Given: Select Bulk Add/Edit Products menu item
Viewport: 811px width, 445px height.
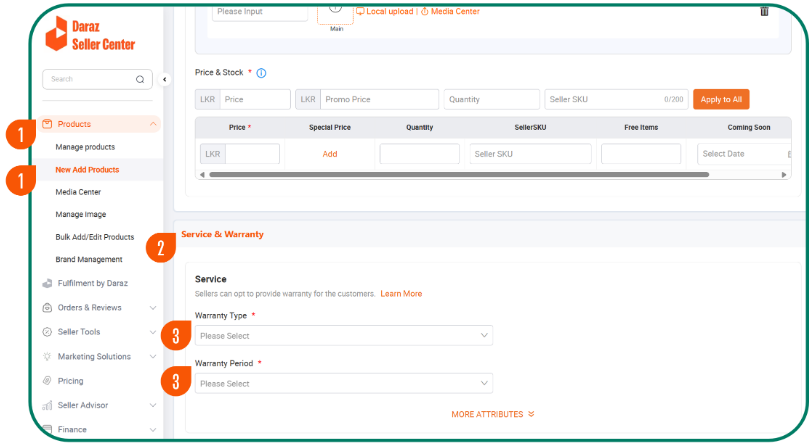Looking at the screenshot, I should (x=95, y=237).
